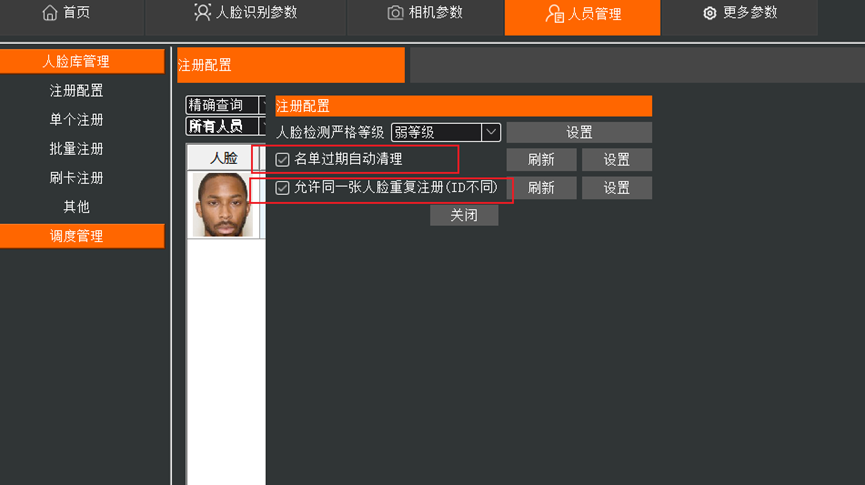Open 单个注册 from the sidebar
Screen dimensions: 865x485
(76, 120)
